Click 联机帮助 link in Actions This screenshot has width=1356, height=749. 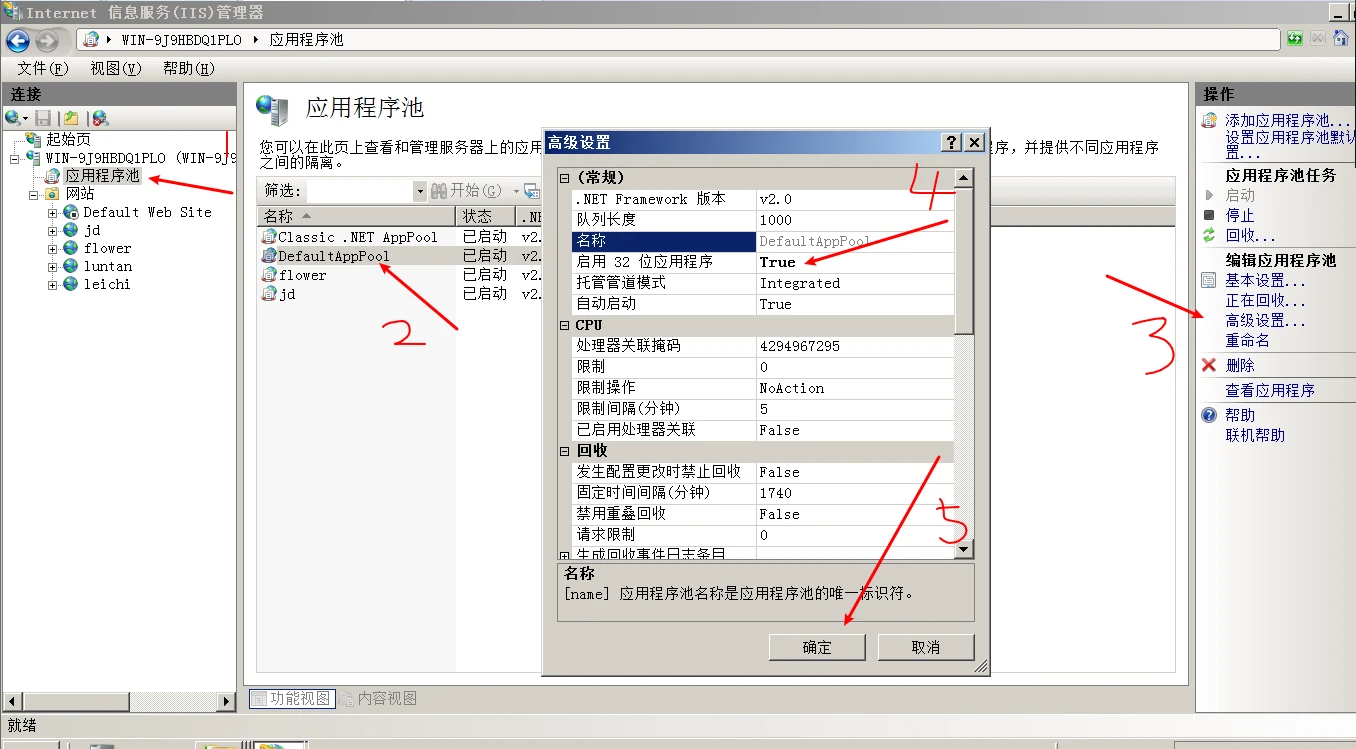pyautogui.click(x=1255, y=435)
